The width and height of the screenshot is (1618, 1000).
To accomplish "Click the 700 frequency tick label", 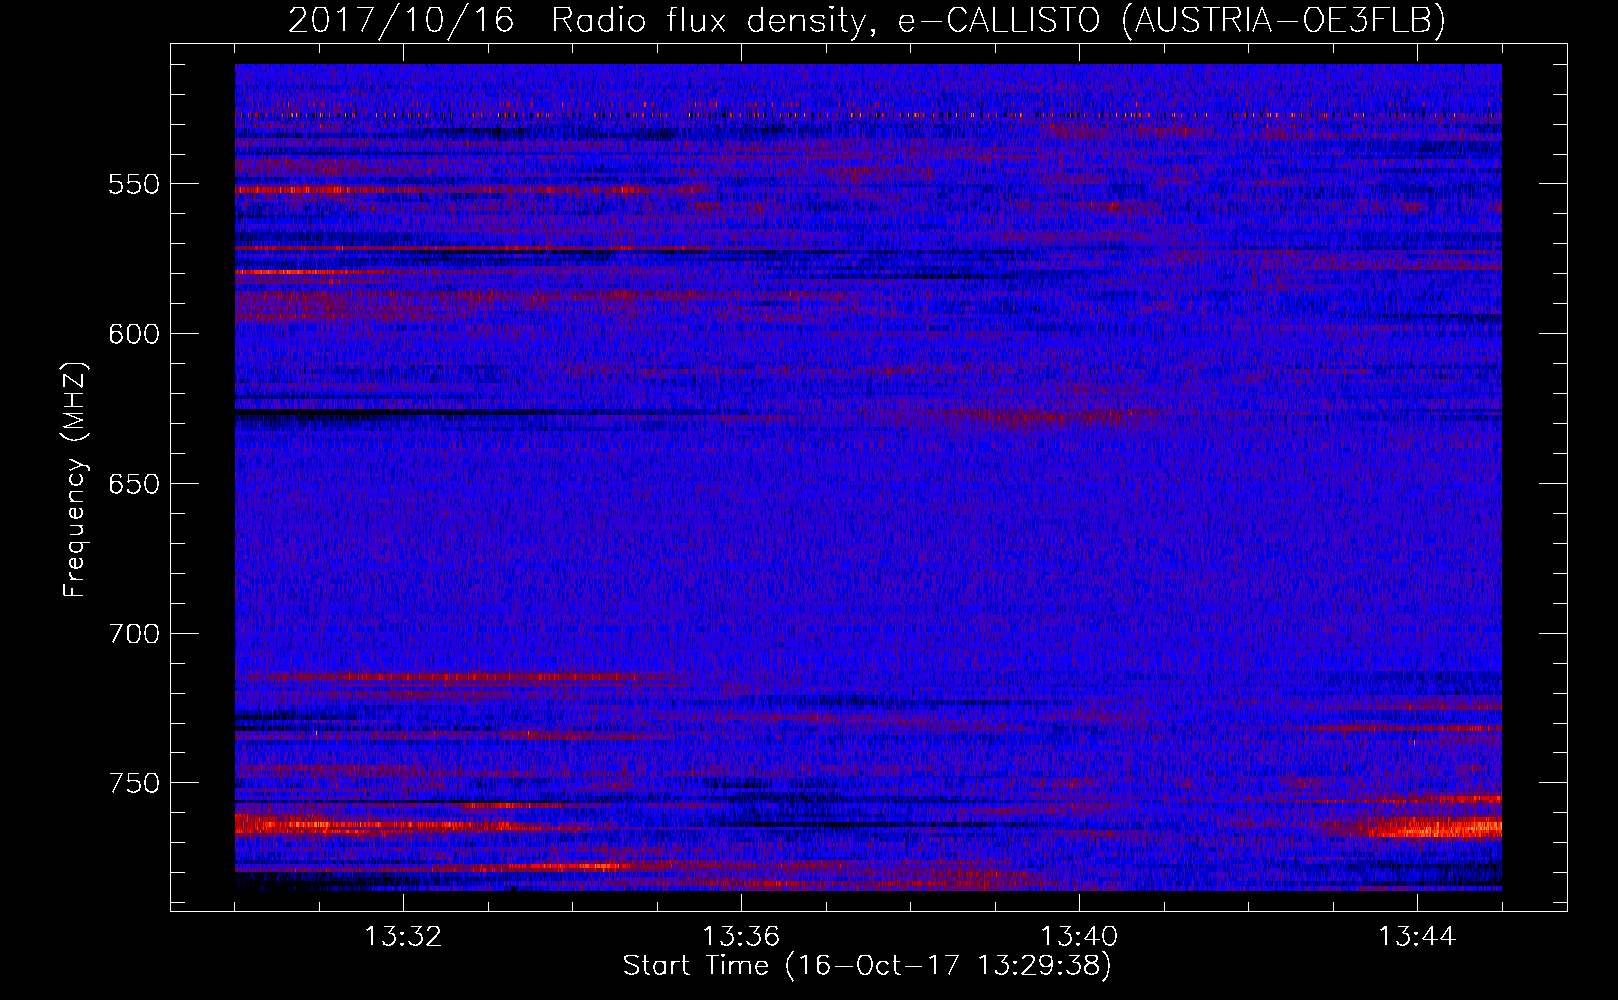I will point(134,634).
